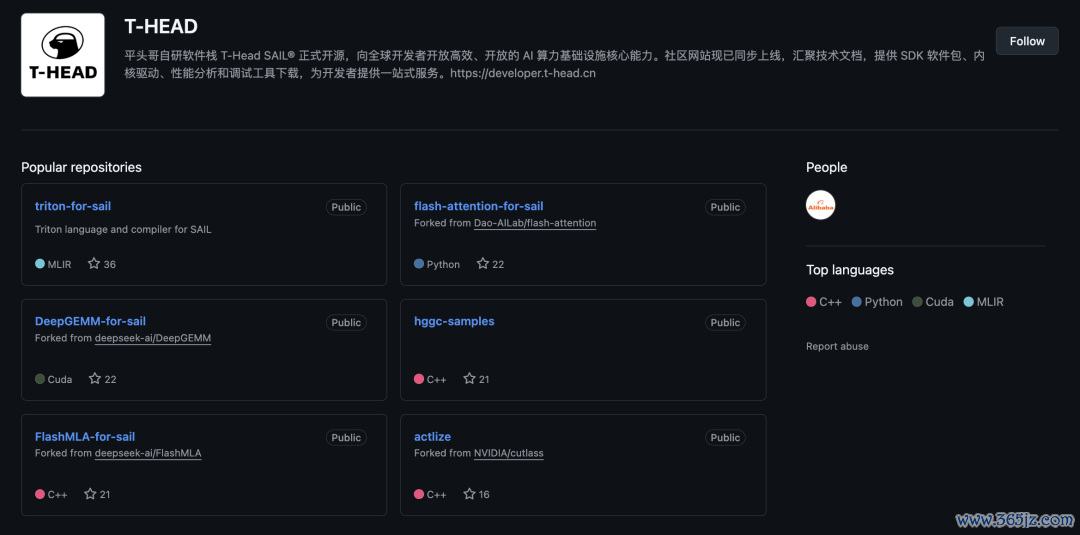Click the Public badge on actlize
This screenshot has height=535, width=1080.
(725, 437)
